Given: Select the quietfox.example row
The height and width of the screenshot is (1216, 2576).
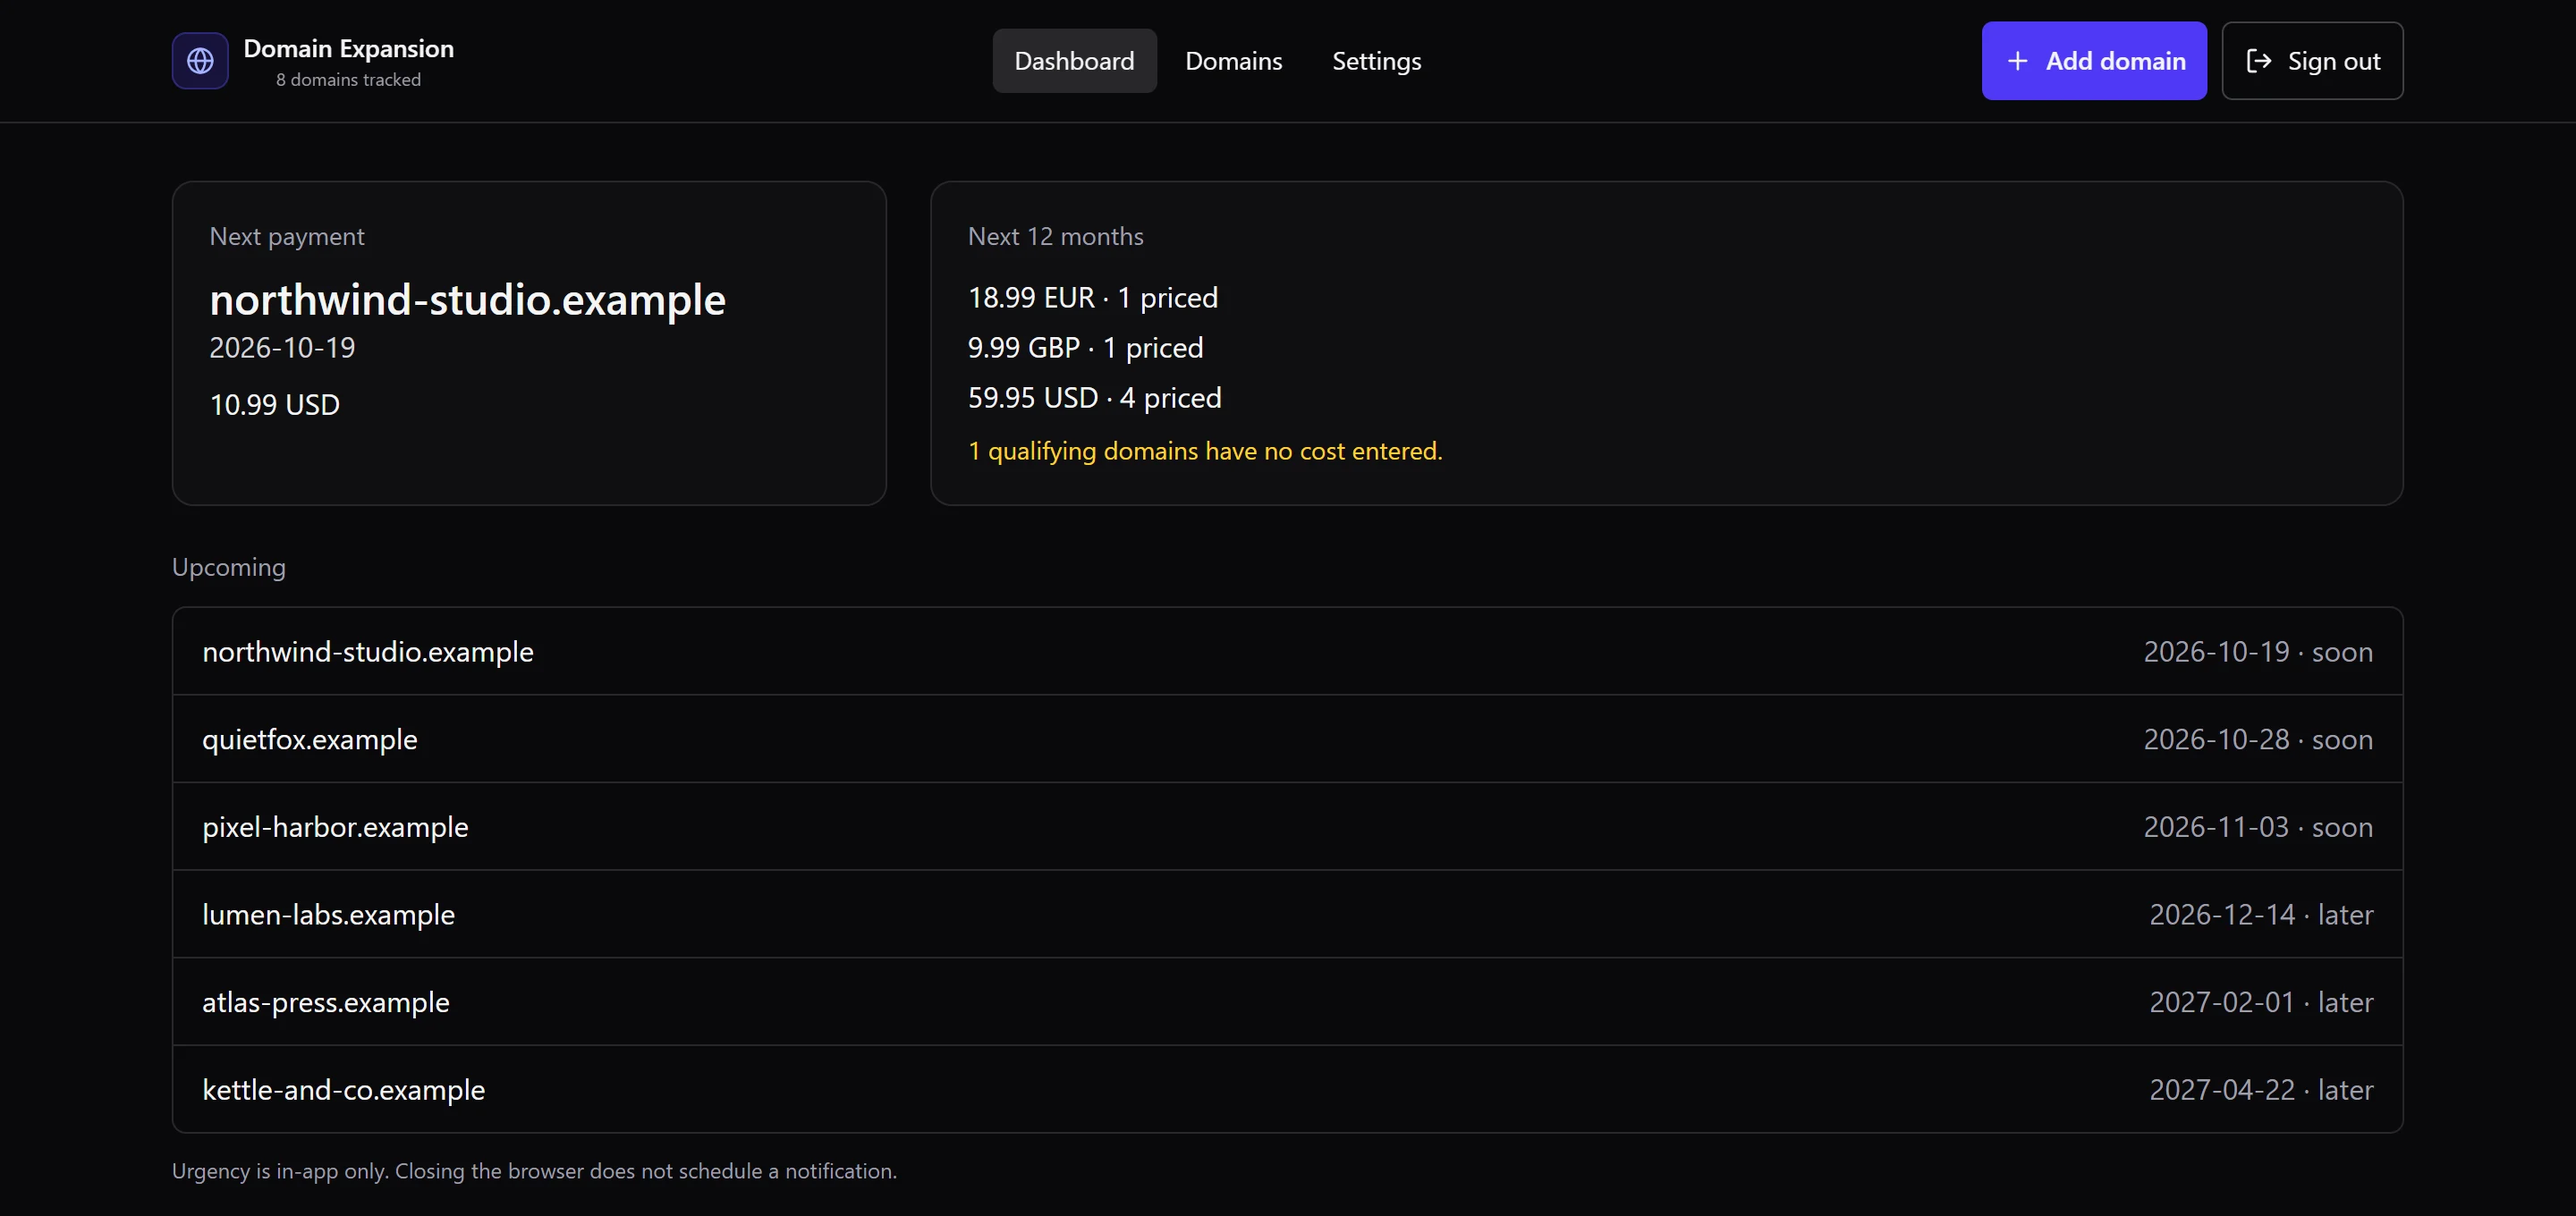Looking at the screenshot, I should pyautogui.click(x=1287, y=739).
